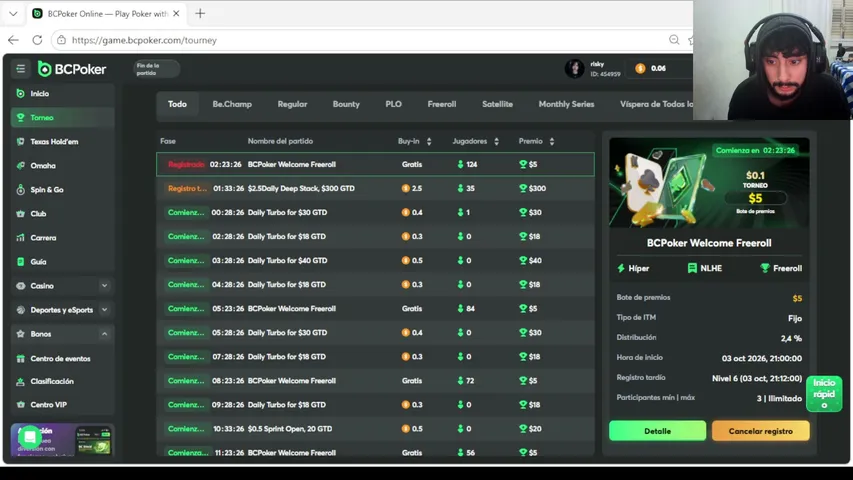Viewport: 853px width, 480px height.
Task: Select the Todo tab
Action: pos(177,104)
